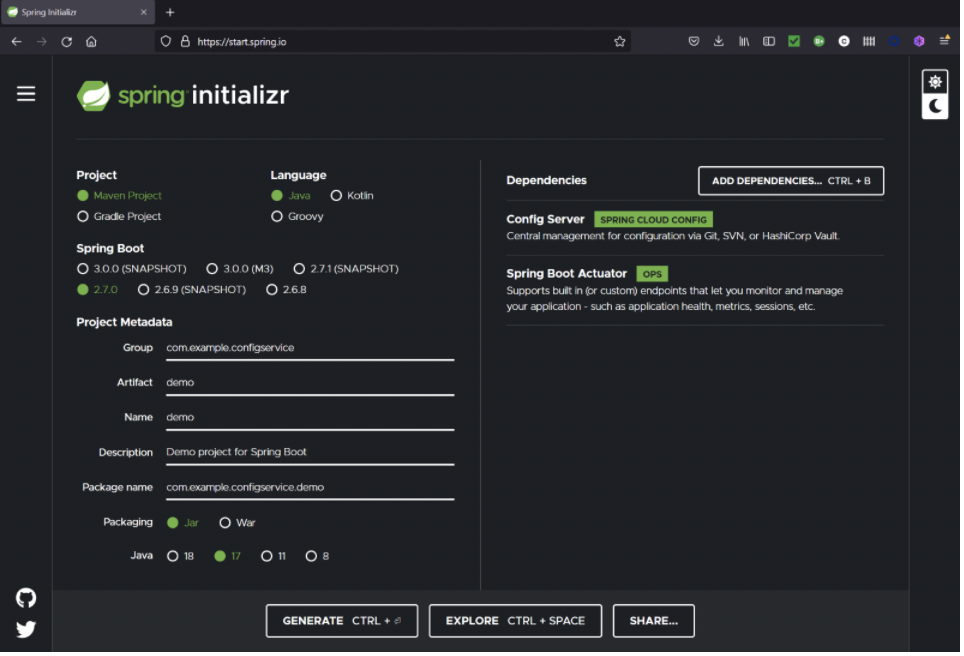Select the Gradle Project radio button
Viewport: 964px width, 656px height.
pyautogui.click(x=82, y=216)
